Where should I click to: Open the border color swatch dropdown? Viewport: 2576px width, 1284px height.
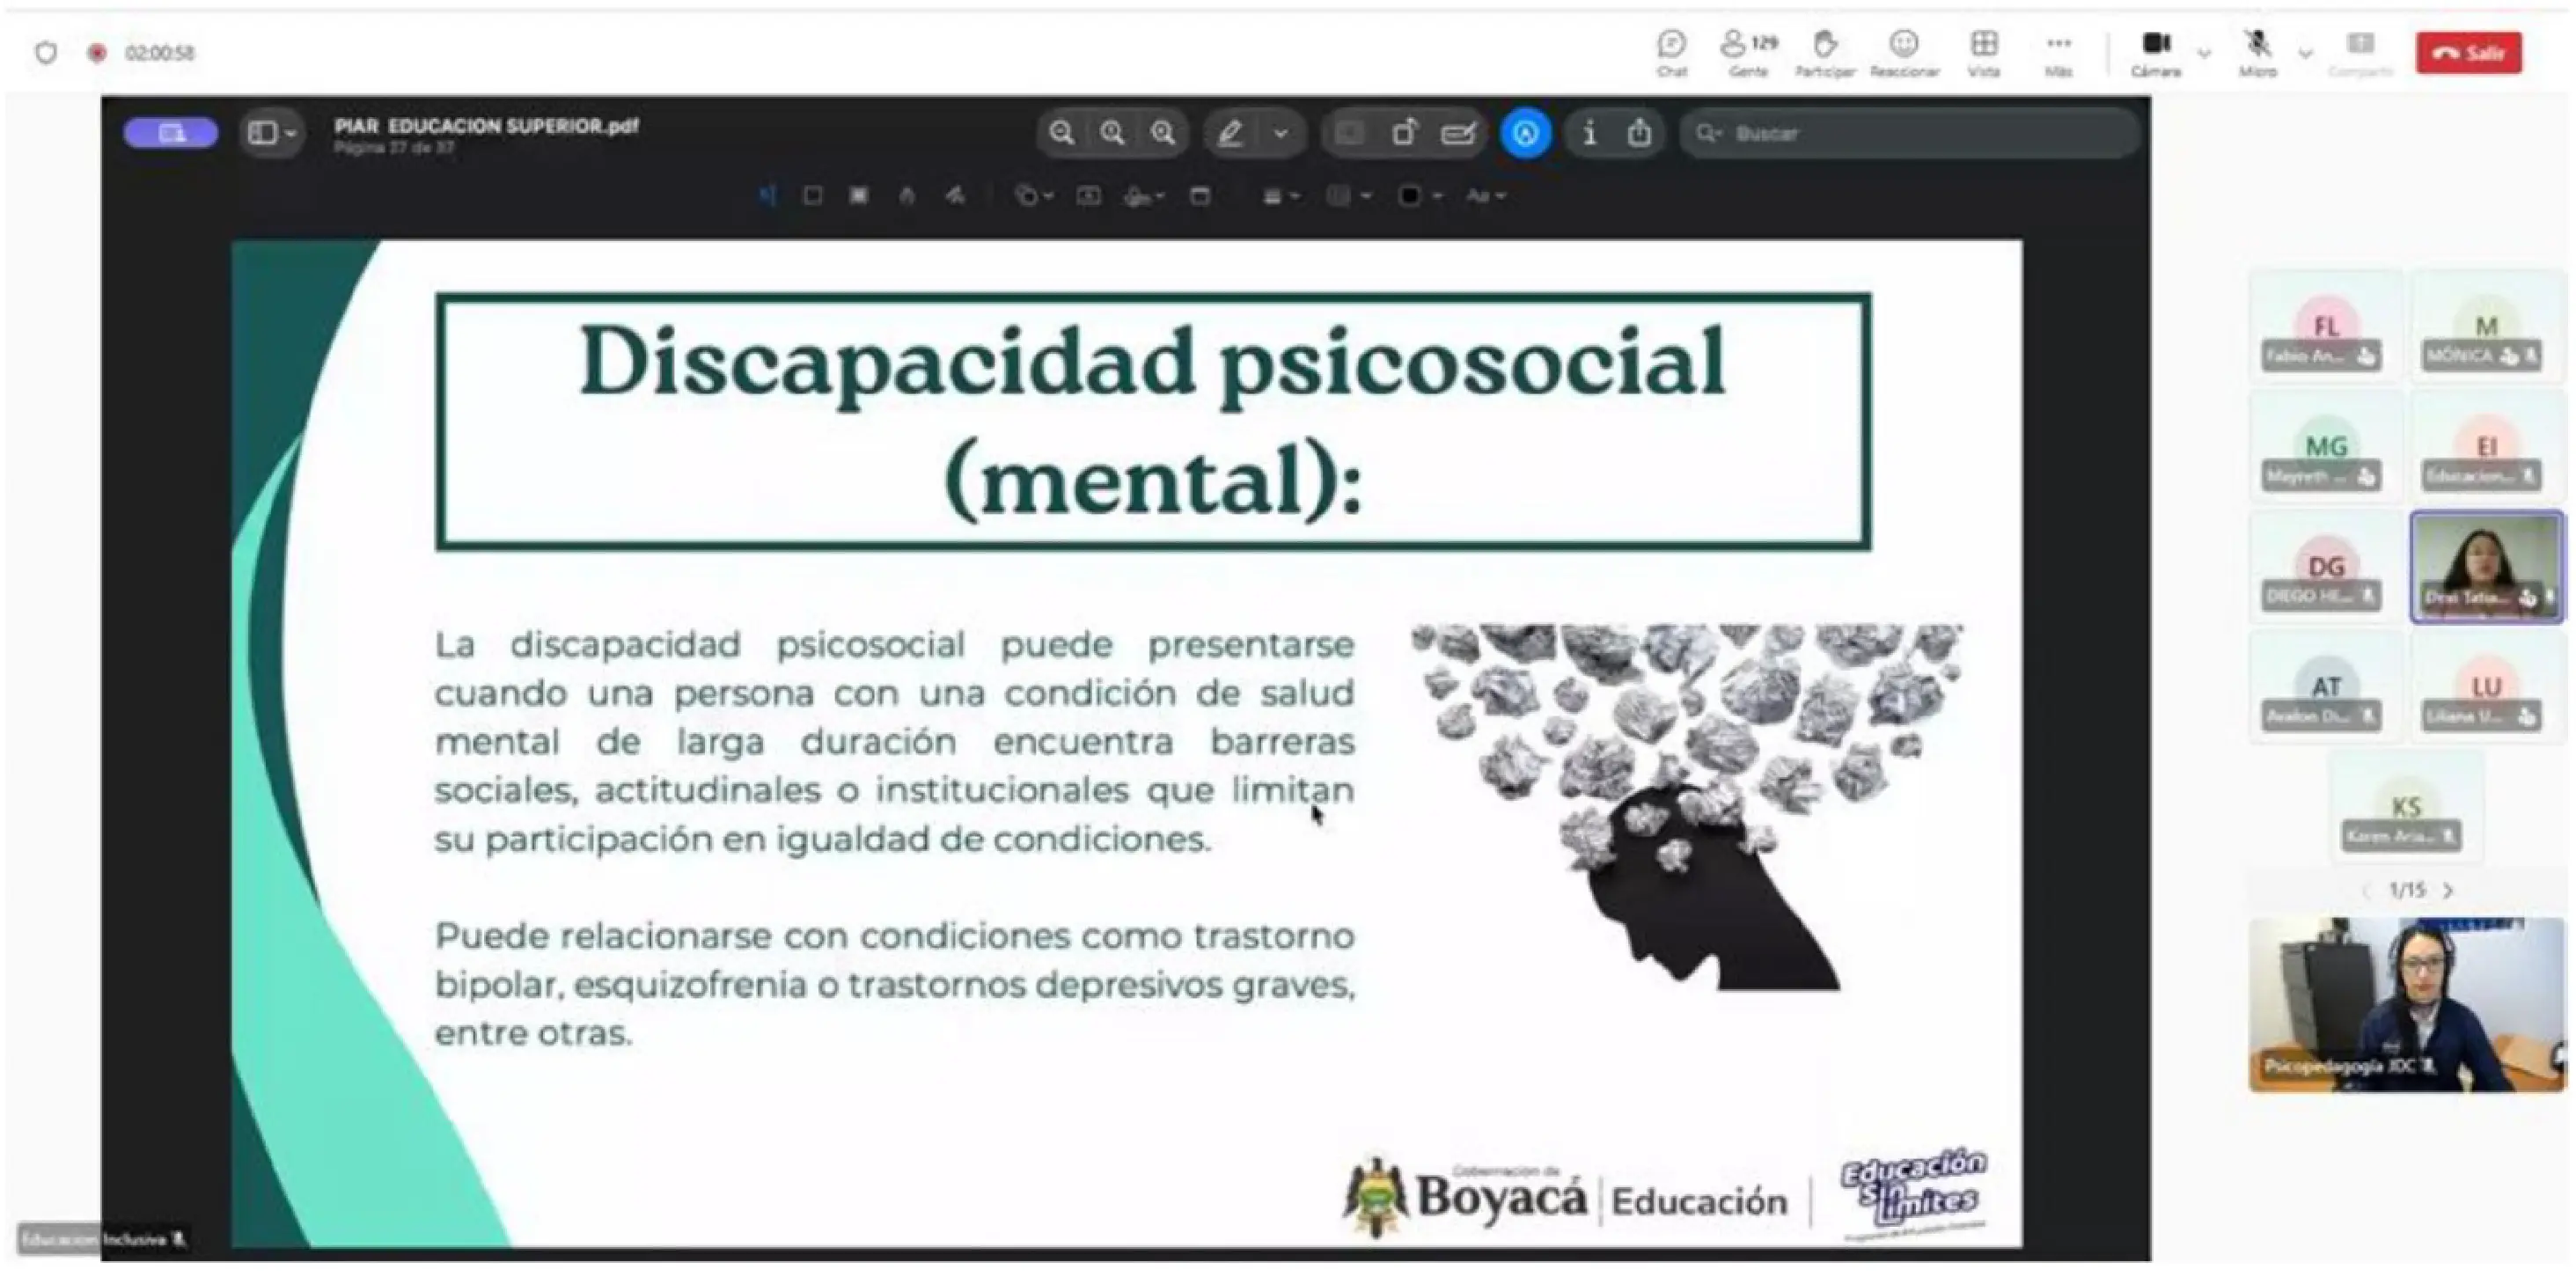click(1348, 196)
